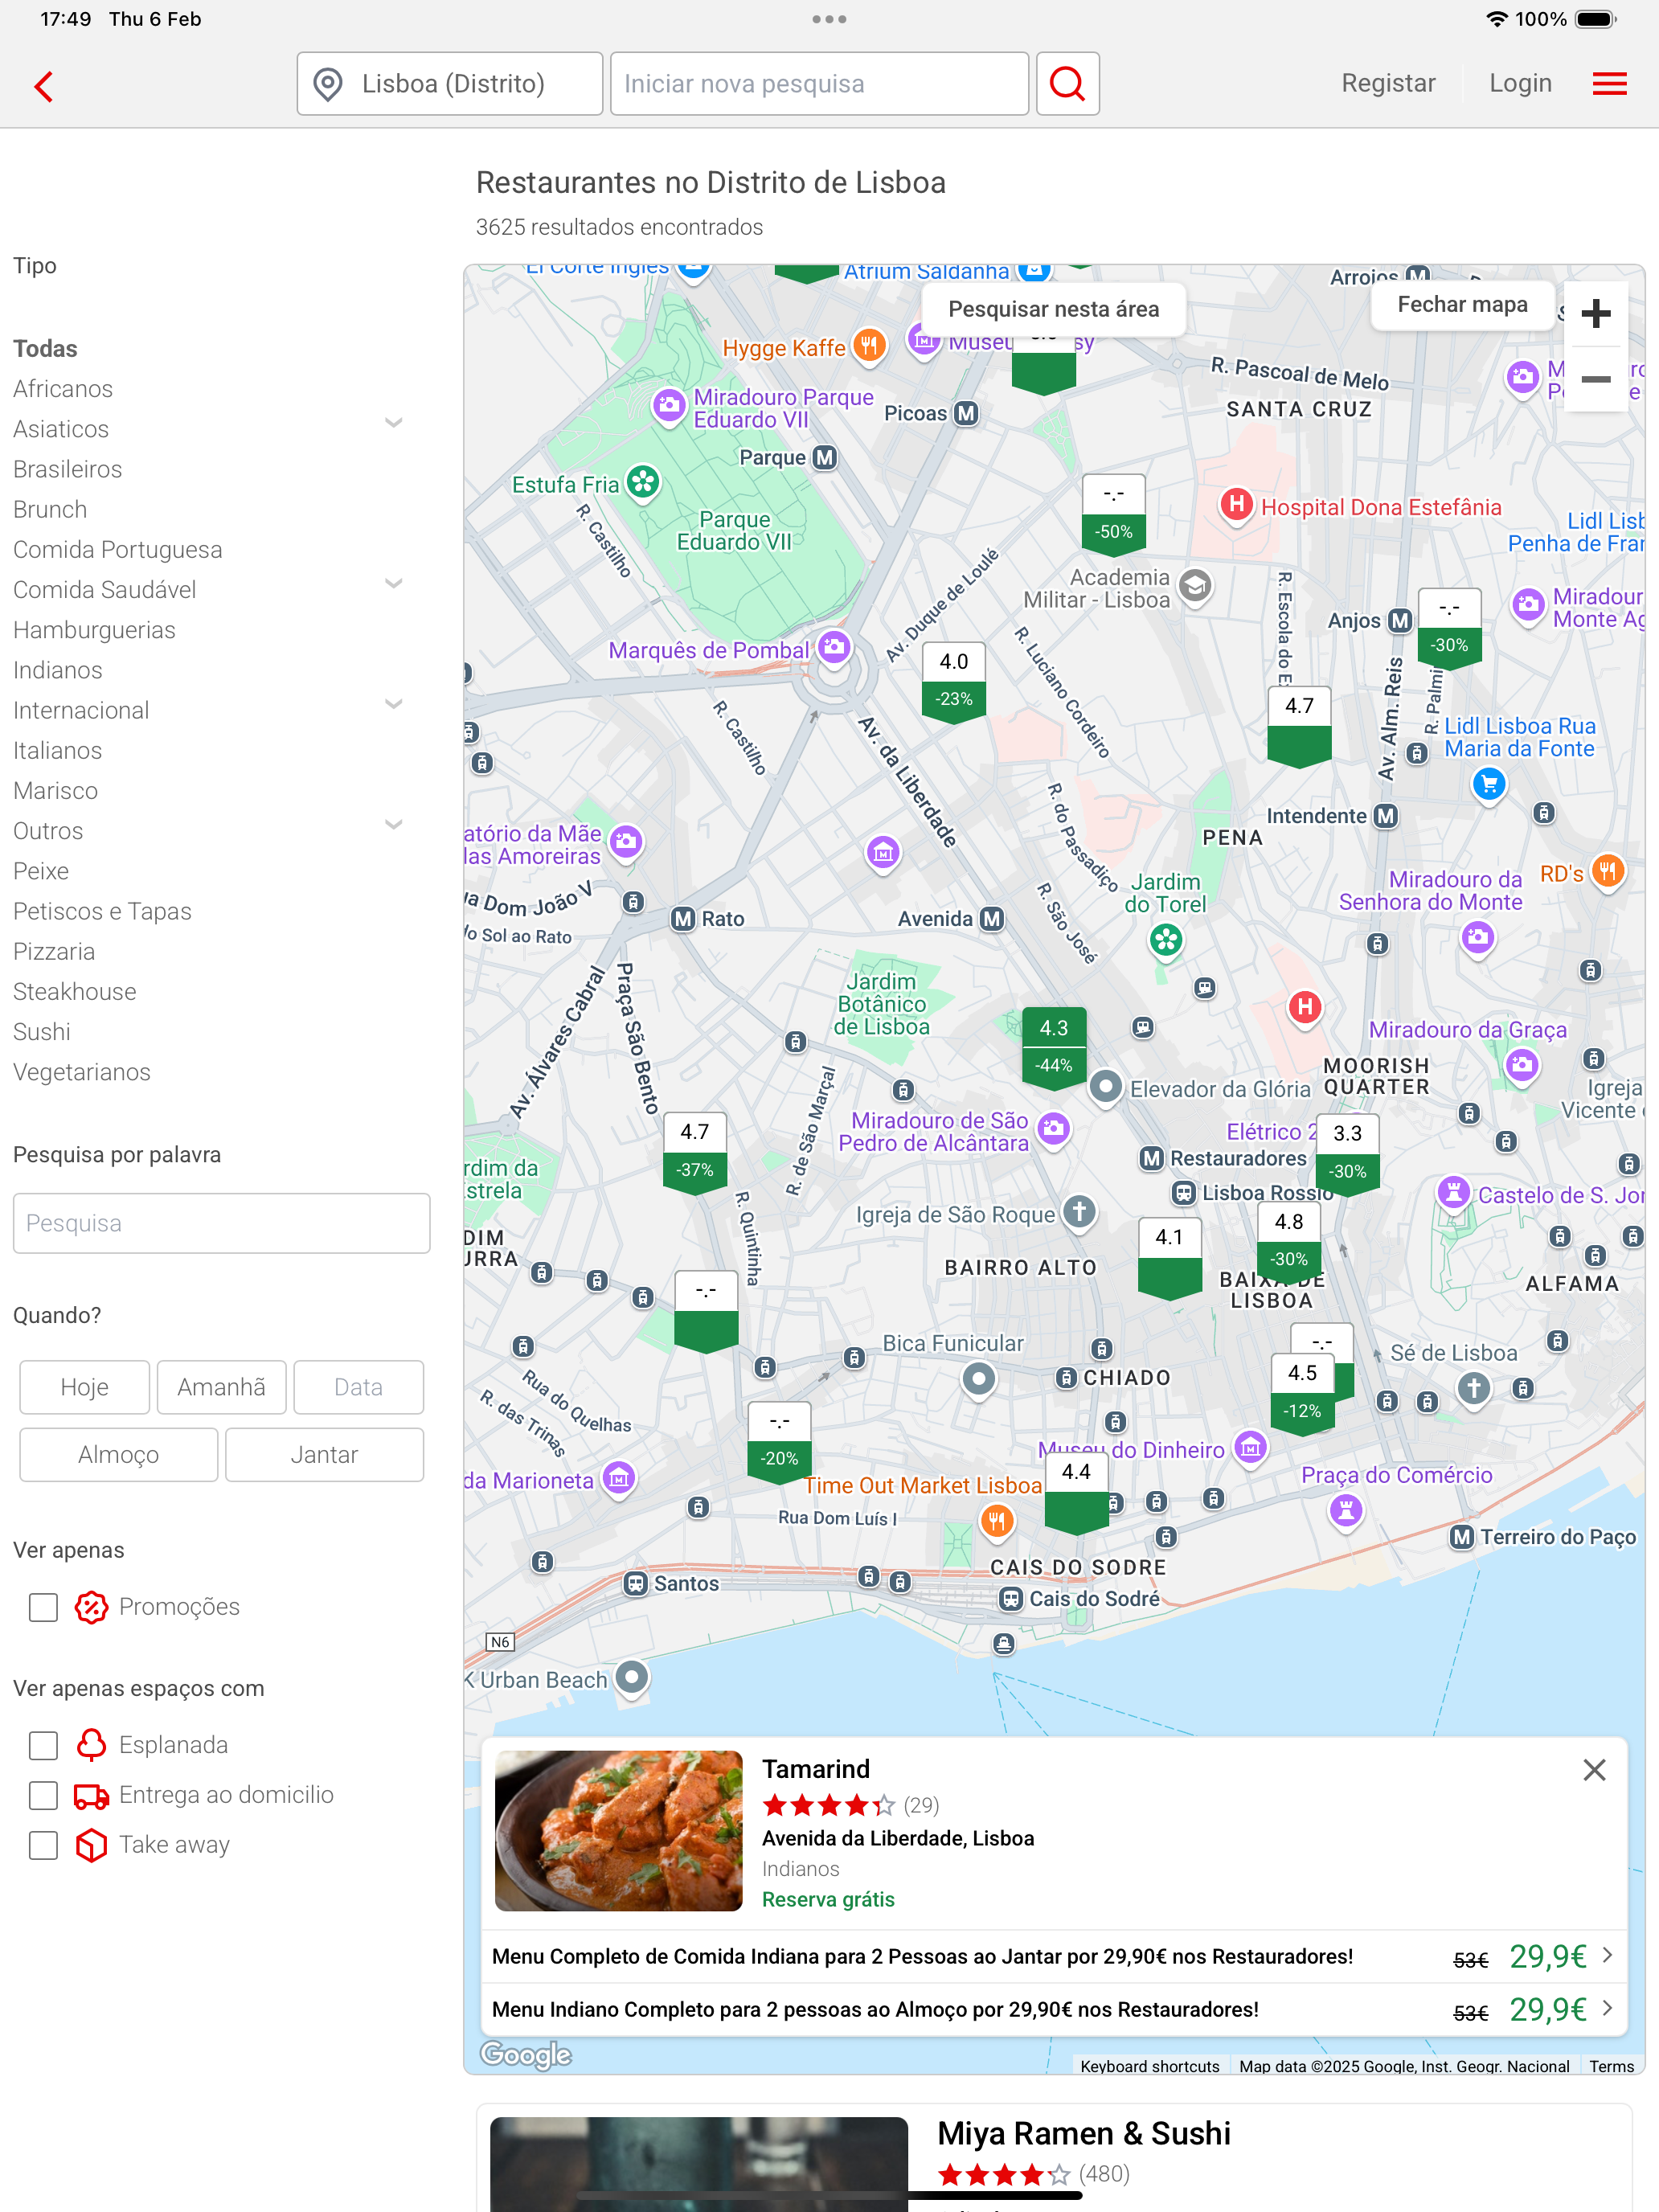Expand the Comida Saudável category chevron

click(394, 584)
